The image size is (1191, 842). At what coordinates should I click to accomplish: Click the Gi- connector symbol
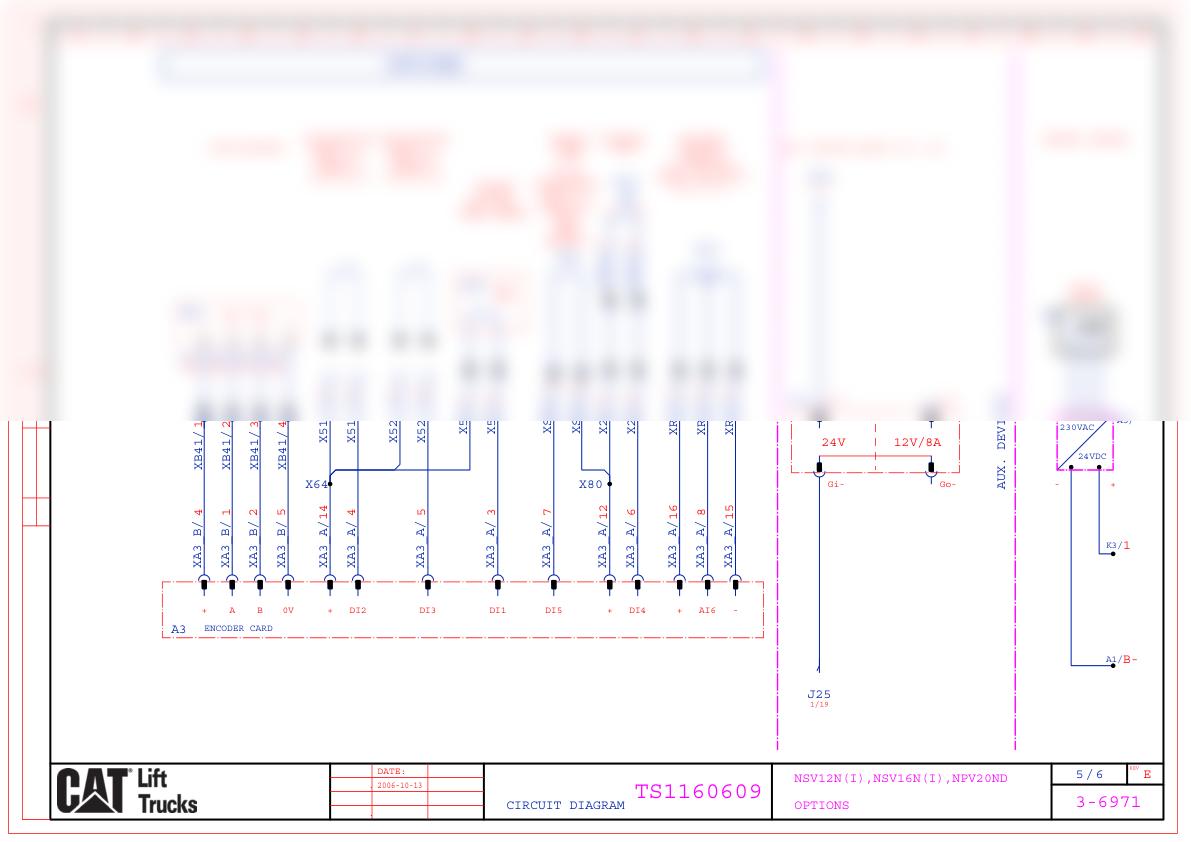tap(818, 467)
